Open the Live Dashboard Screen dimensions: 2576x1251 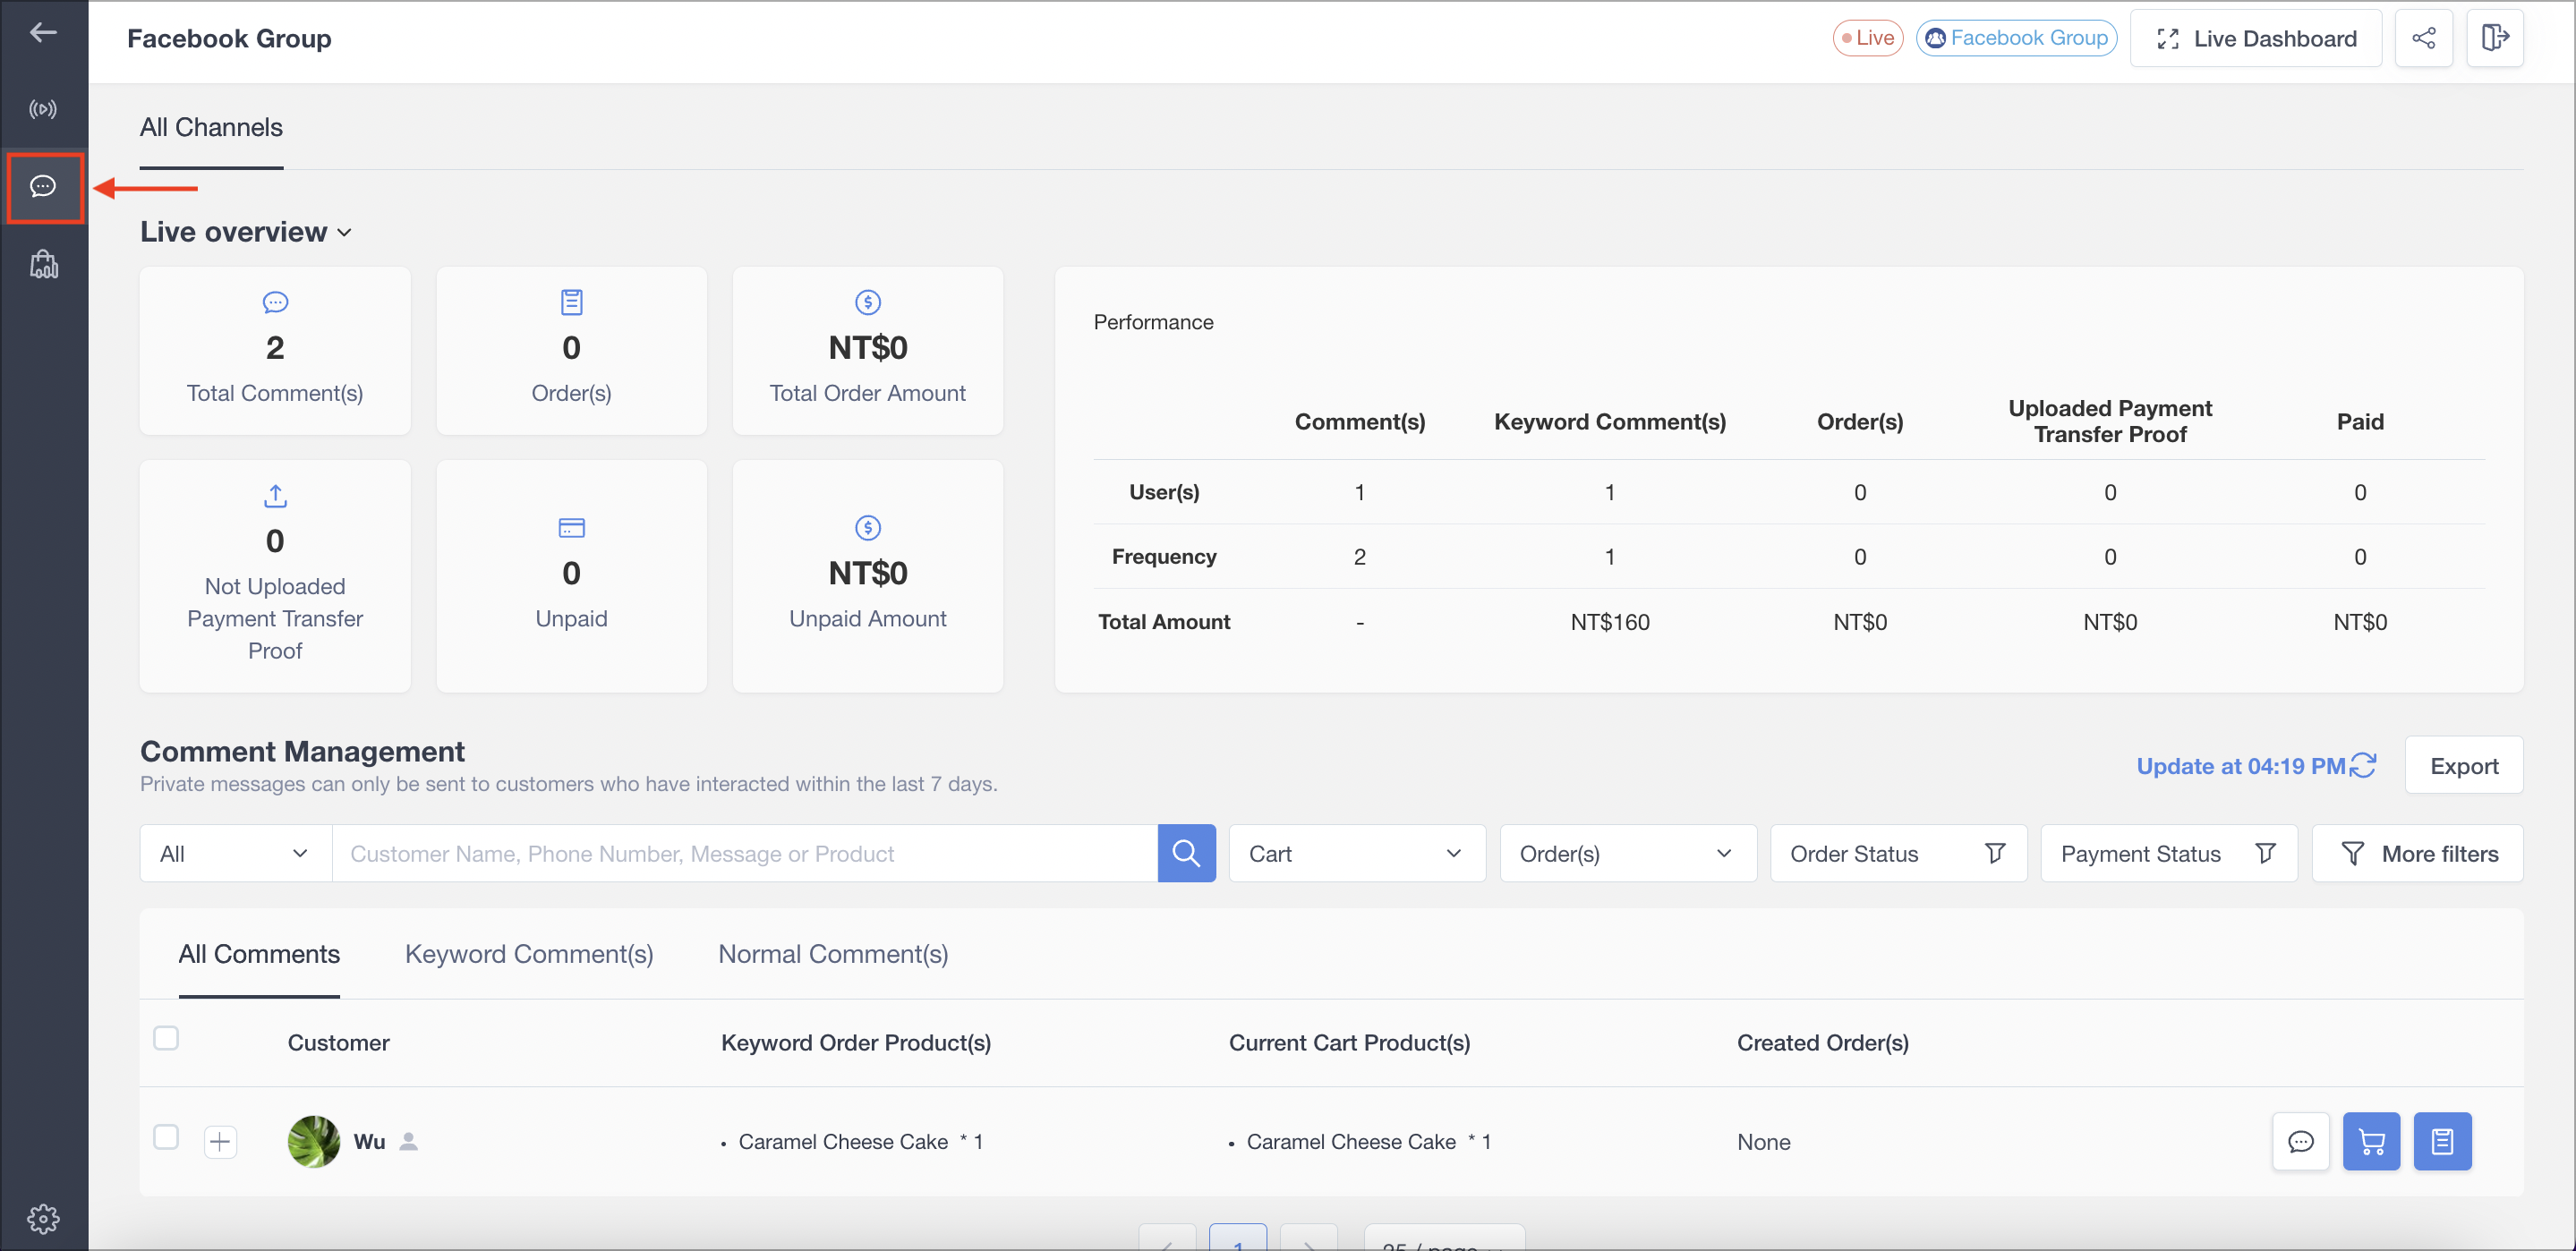tap(2256, 38)
